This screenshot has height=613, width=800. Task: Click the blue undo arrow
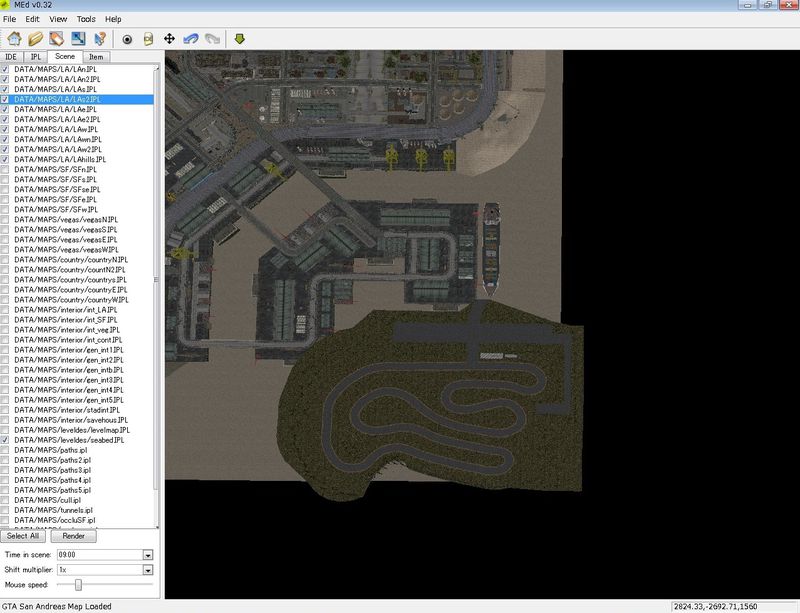(x=191, y=39)
